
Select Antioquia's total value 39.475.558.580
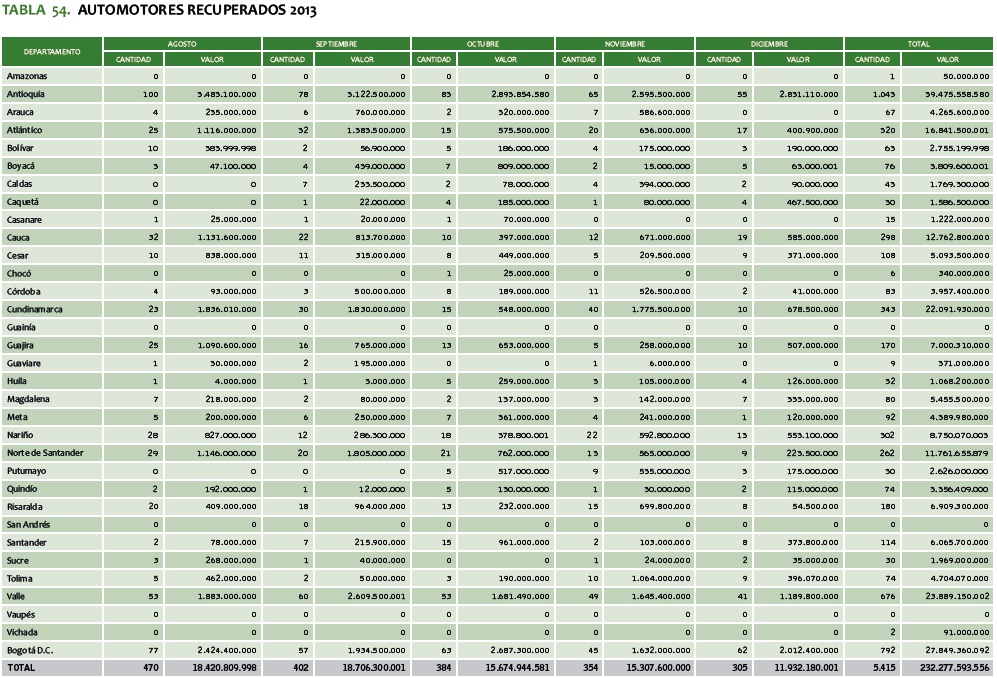click(x=948, y=93)
